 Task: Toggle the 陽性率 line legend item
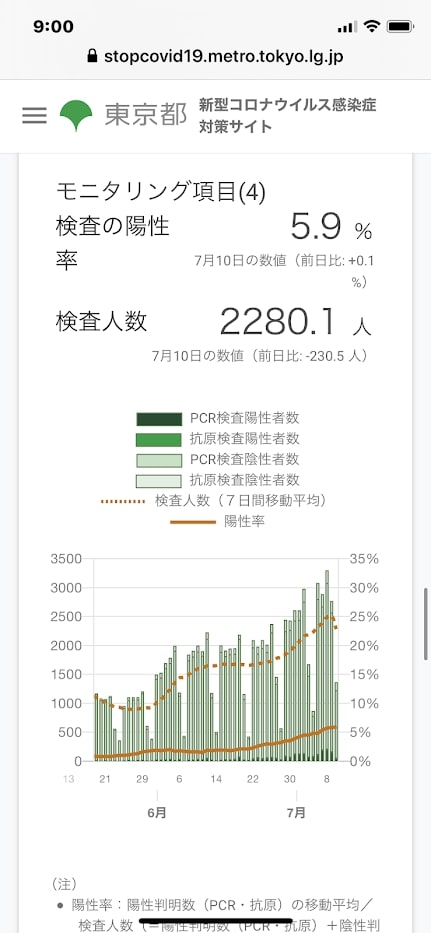click(x=218, y=522)
